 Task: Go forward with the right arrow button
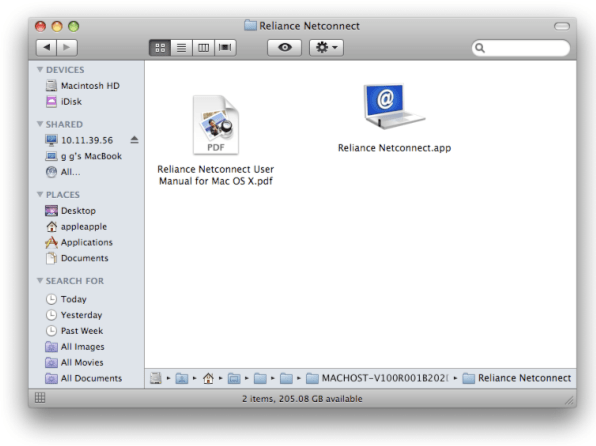[x=67, y=48]
